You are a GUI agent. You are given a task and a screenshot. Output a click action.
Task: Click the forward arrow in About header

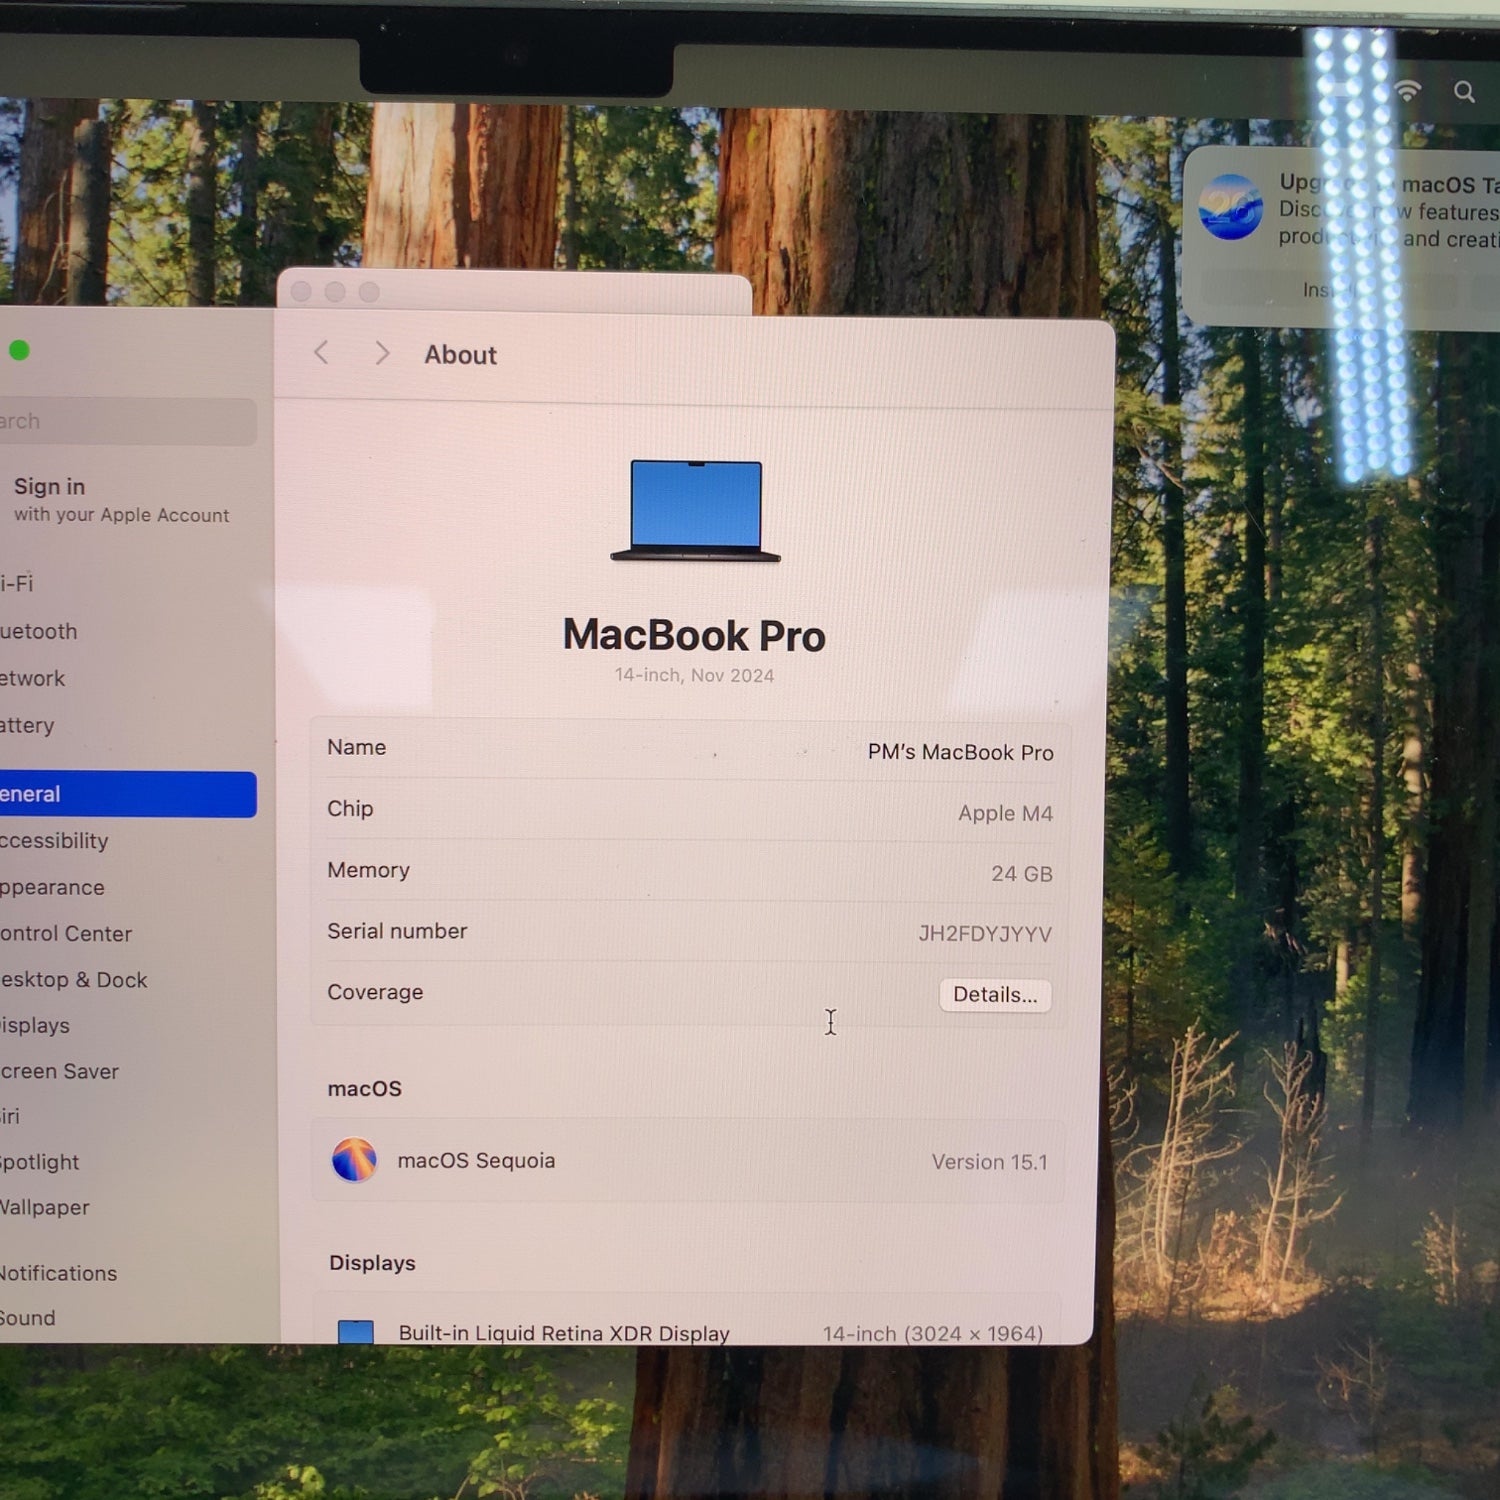381,353
